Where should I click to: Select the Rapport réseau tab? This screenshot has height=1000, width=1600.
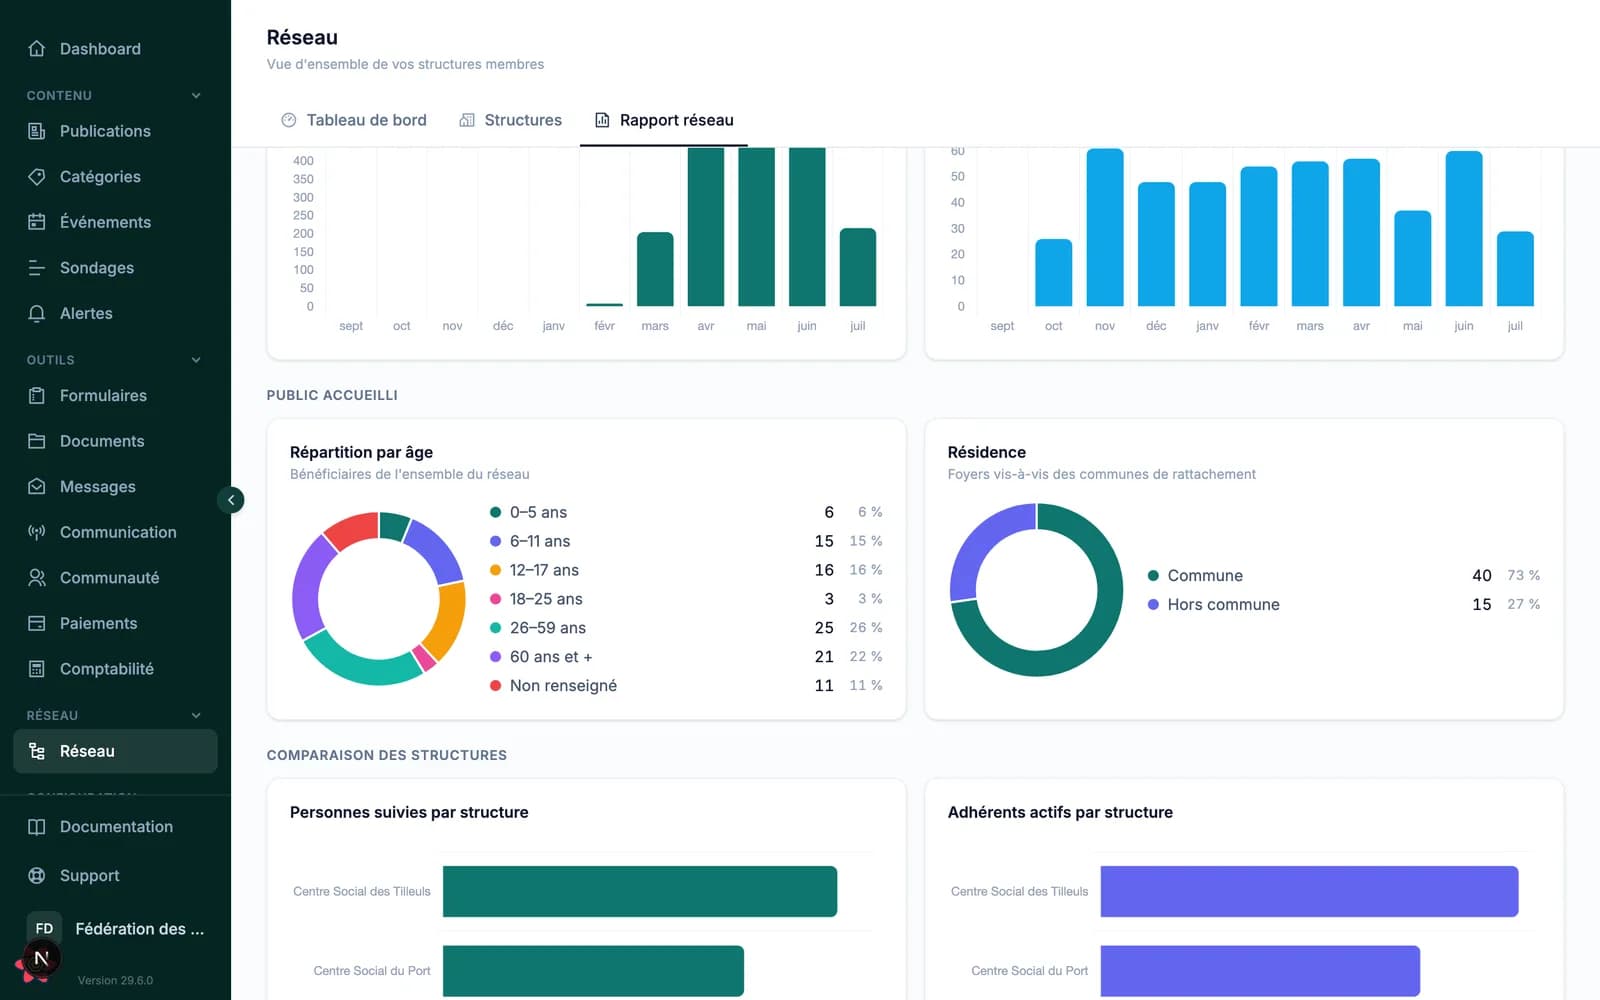tap(664, 120)
